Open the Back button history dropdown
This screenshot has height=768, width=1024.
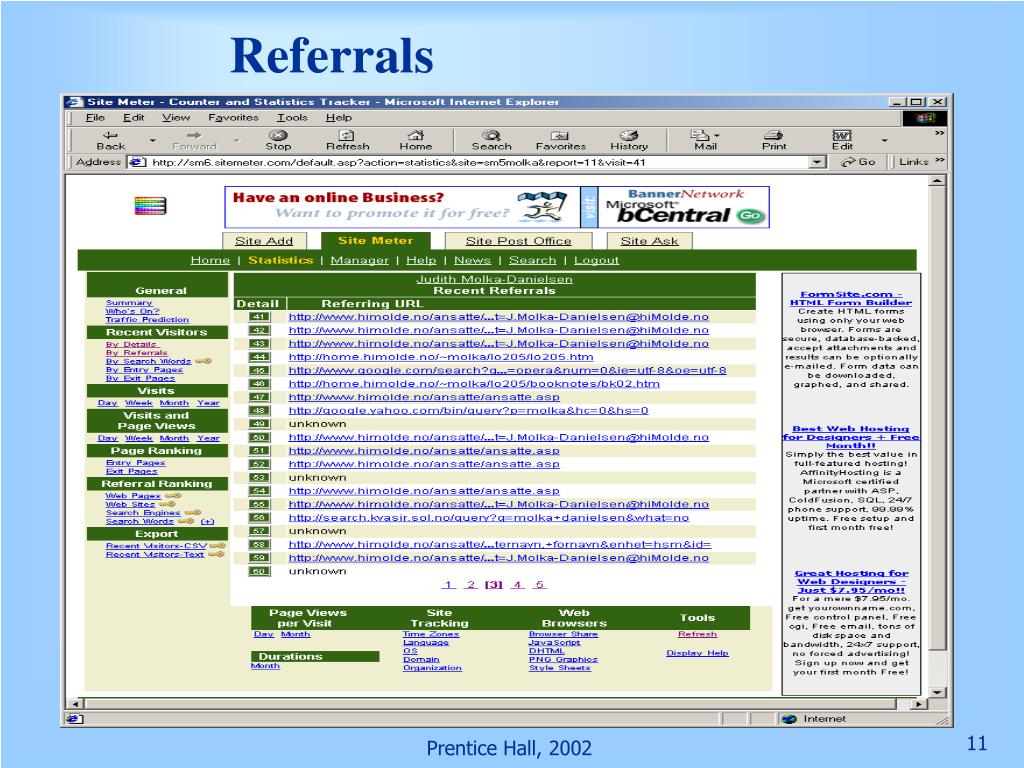point(152,140)
